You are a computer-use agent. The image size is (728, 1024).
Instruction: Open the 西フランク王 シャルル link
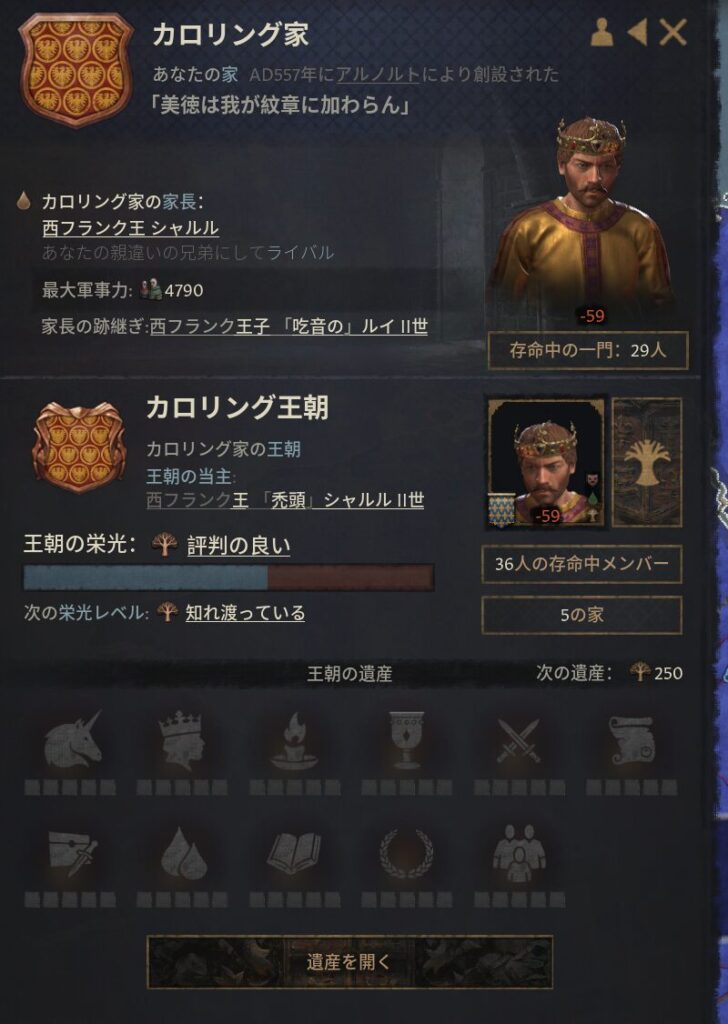coord(131,228)
